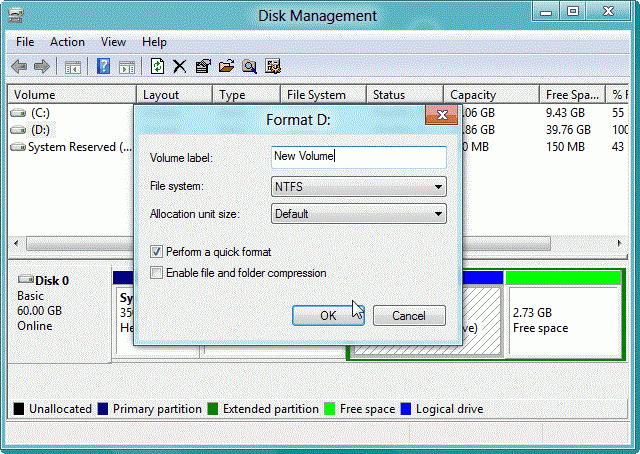Click the open folder toolbar icon

[x=226, y=66]
